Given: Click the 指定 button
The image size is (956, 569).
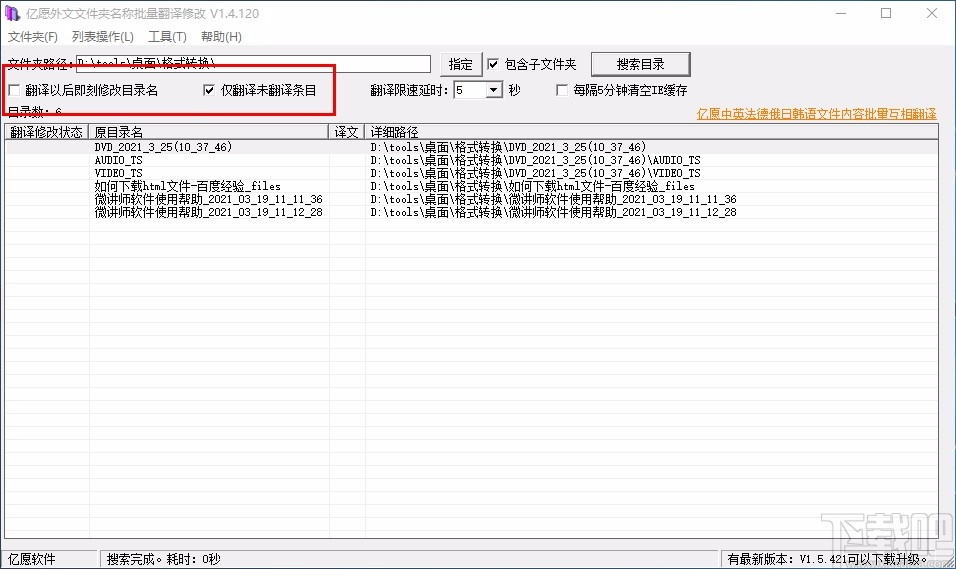Looking at the screenshot, I should pyautogui.click(x=460, y=64).
